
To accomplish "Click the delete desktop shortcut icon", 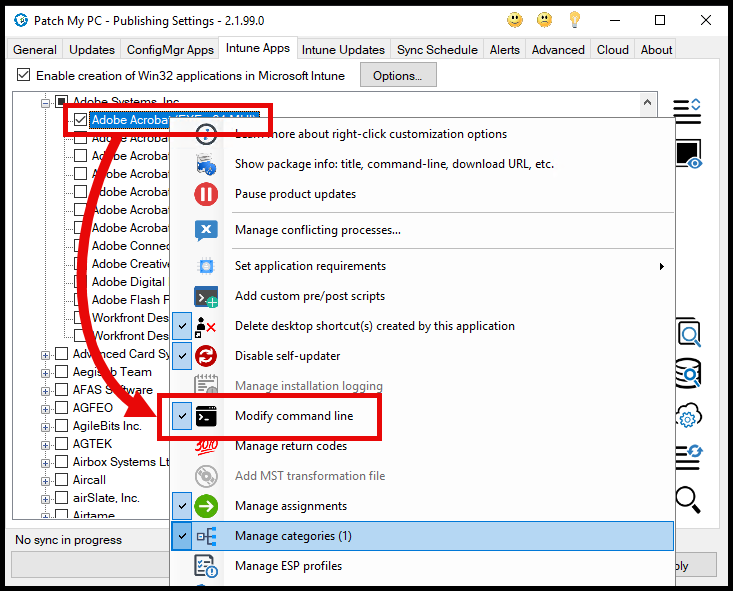I will pyautogui.click(x=206, y=326).
